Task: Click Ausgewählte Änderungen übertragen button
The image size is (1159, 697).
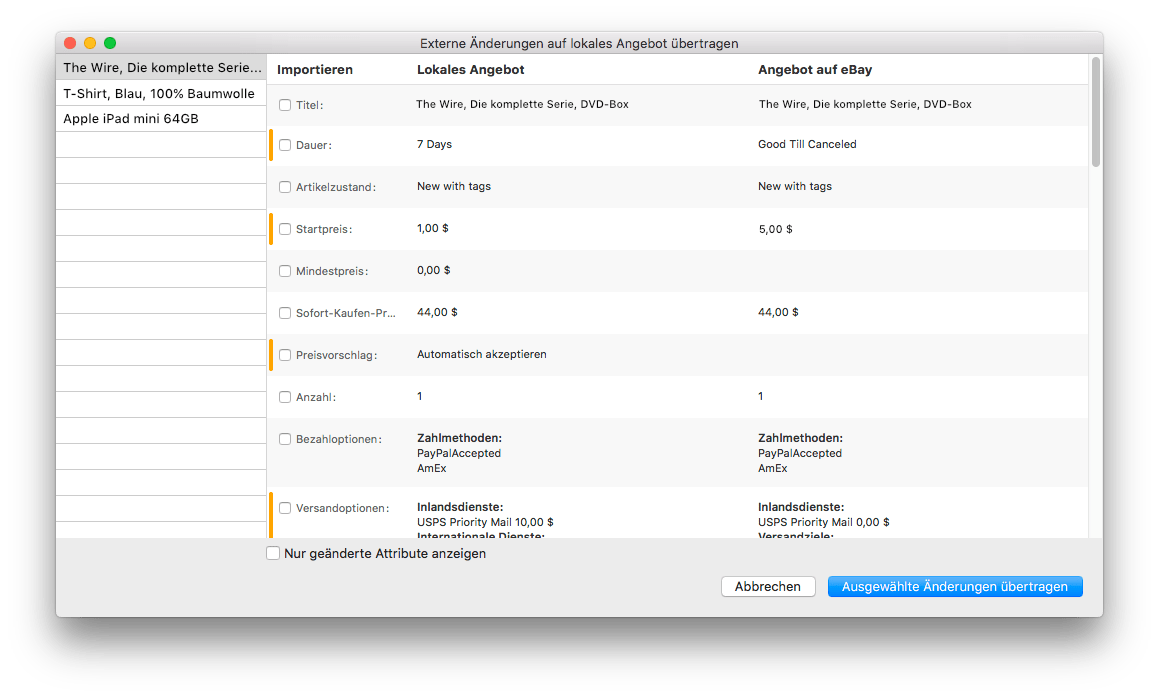Action: pos(955,586)
